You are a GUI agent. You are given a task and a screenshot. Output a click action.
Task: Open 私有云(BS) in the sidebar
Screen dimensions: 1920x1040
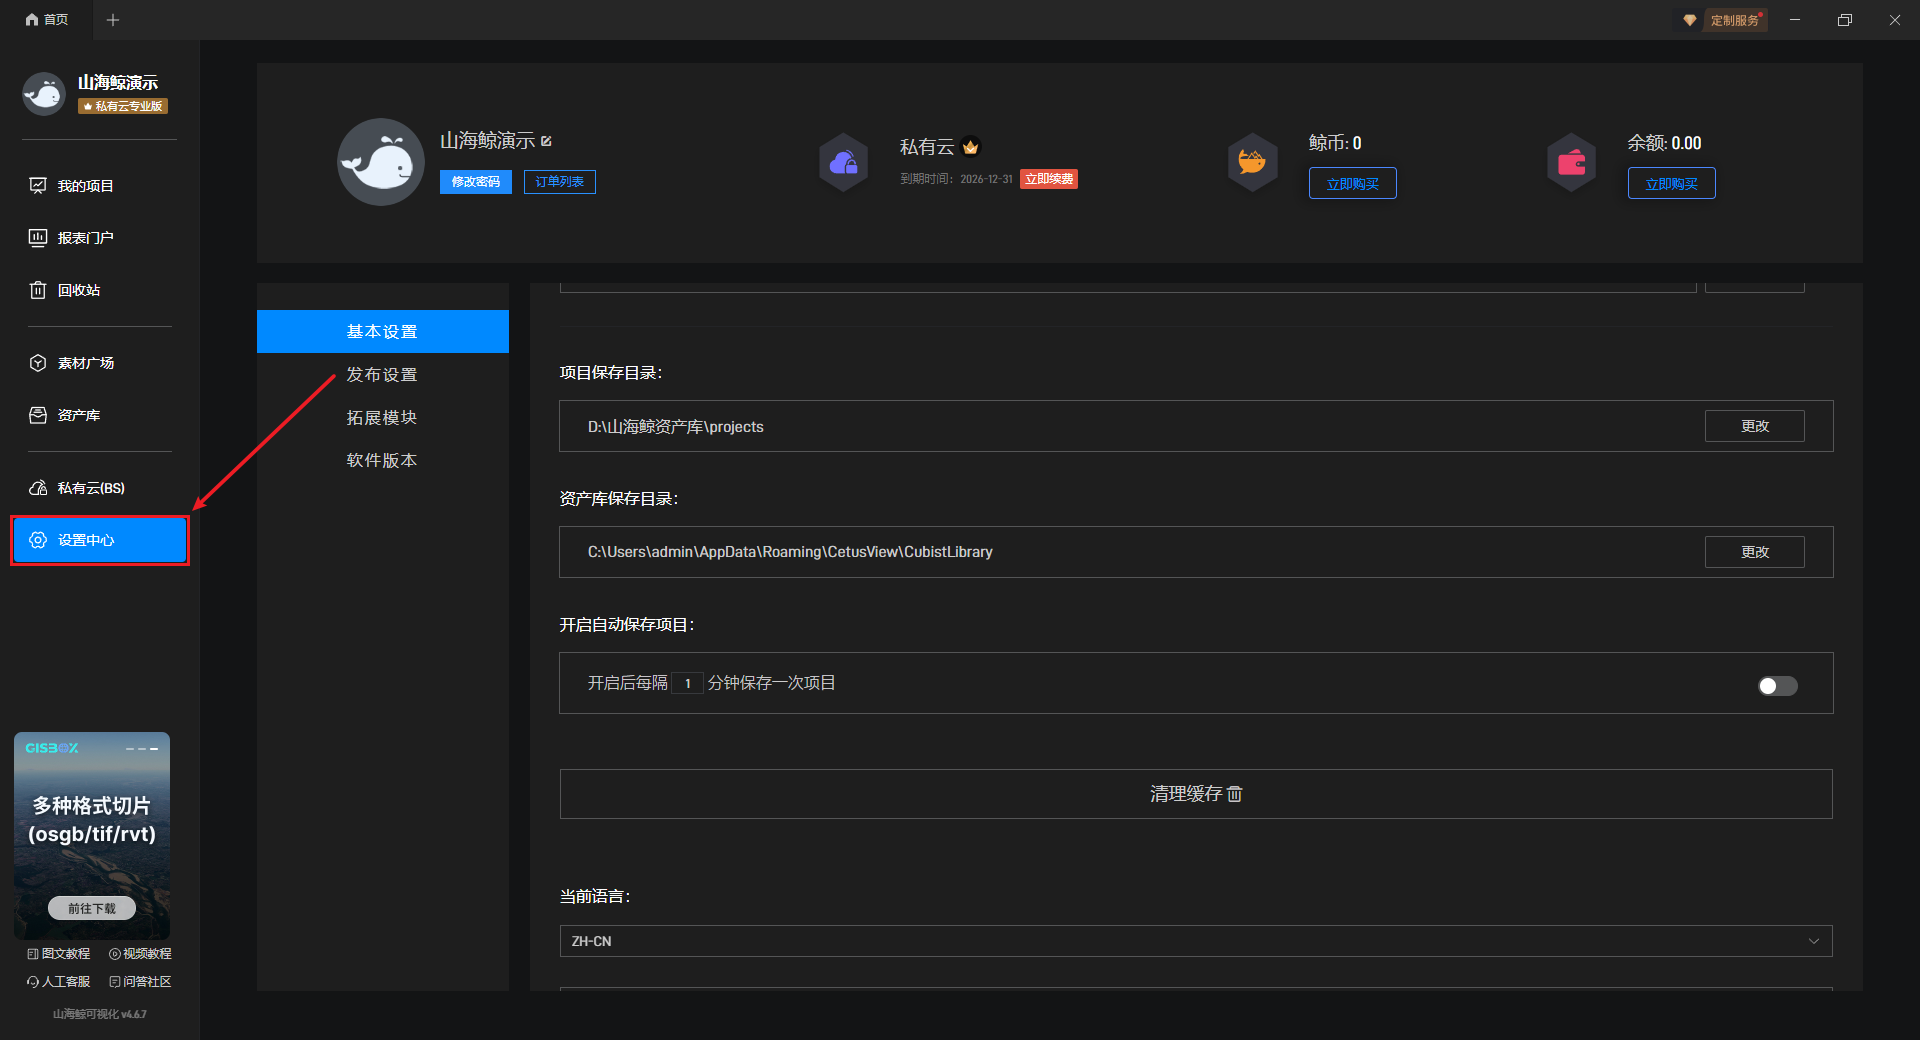click(x=90, y=488)
